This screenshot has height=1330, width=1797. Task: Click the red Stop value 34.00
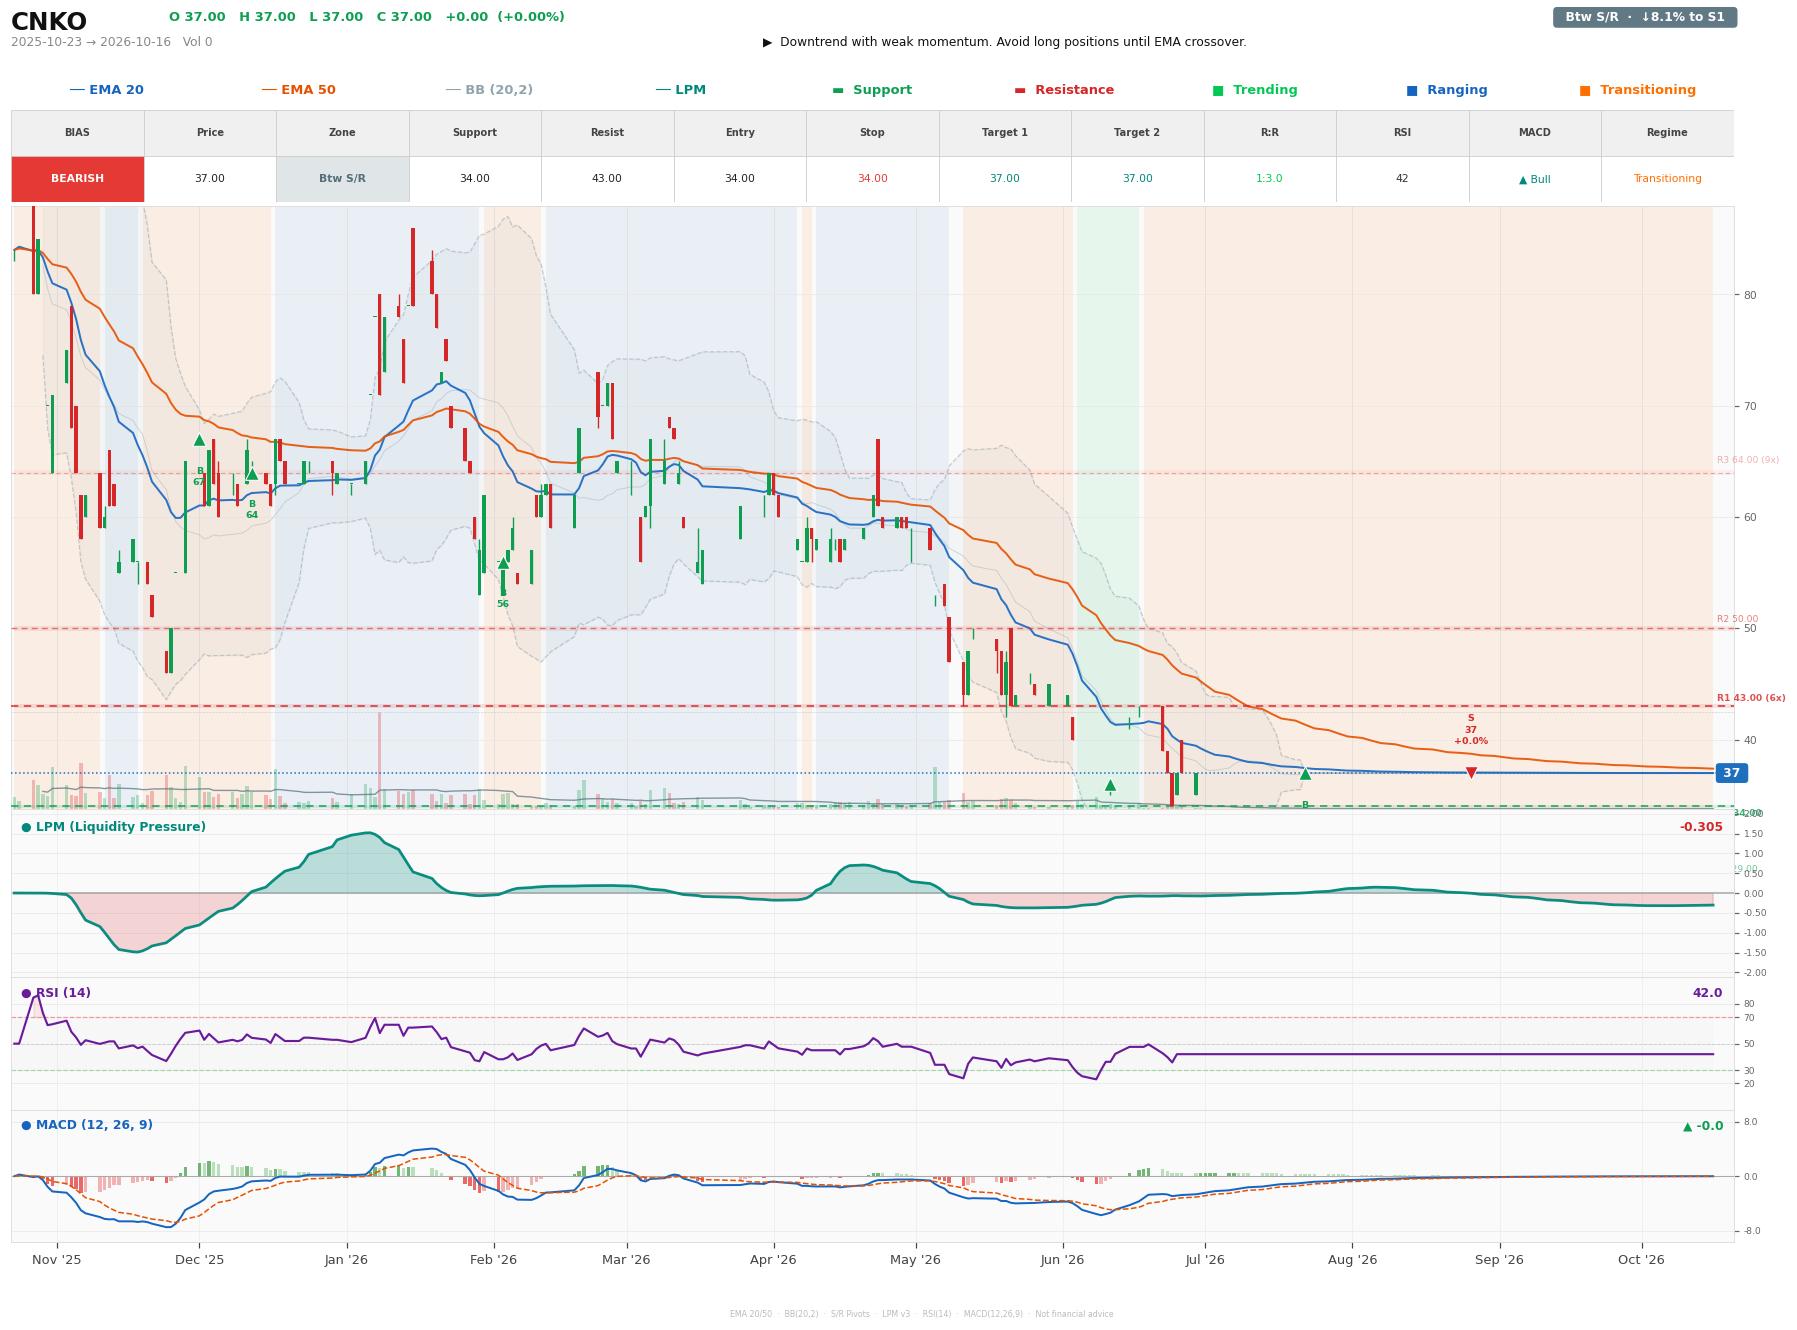point(872,179)
